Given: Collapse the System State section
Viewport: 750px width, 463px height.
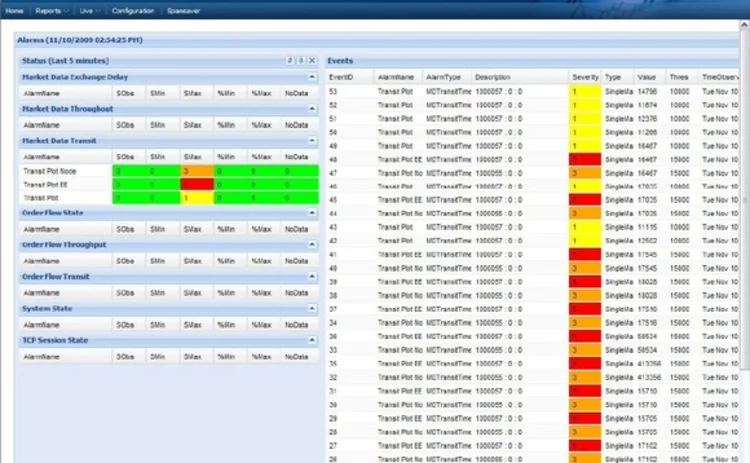Looking at the screenshot, I should pos(312,309).
